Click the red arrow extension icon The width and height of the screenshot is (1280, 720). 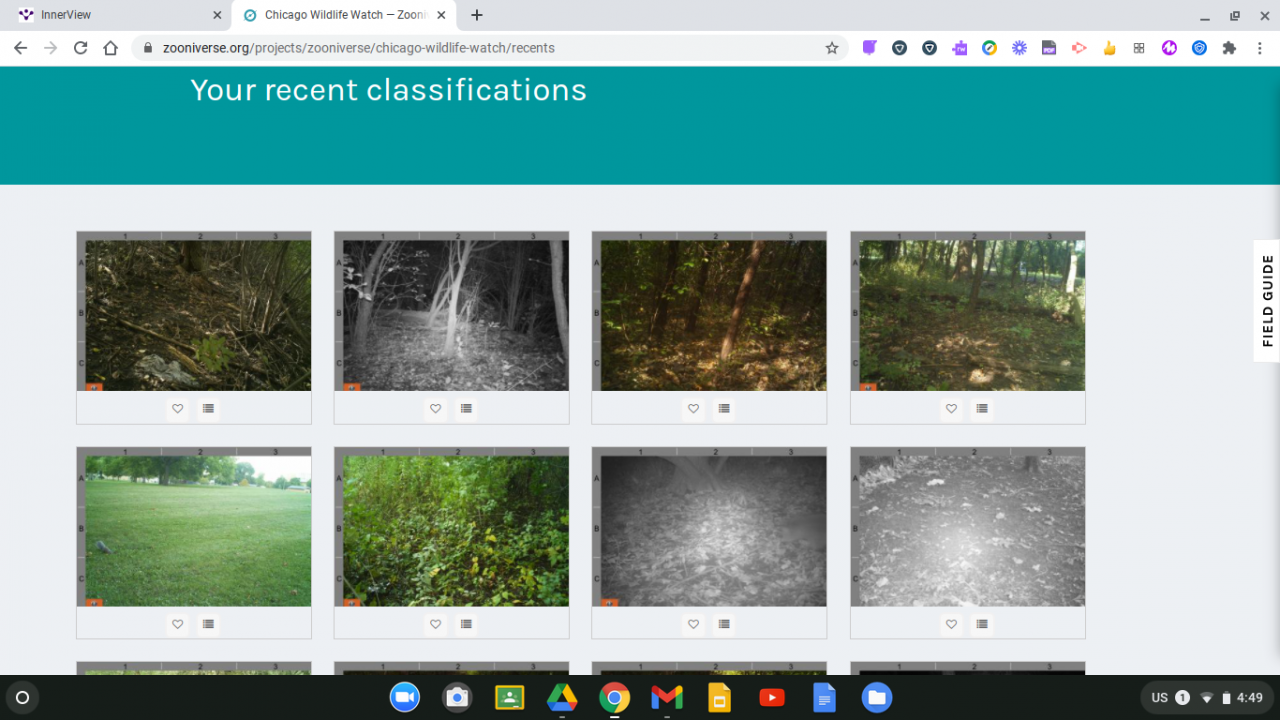[1079, 48]
